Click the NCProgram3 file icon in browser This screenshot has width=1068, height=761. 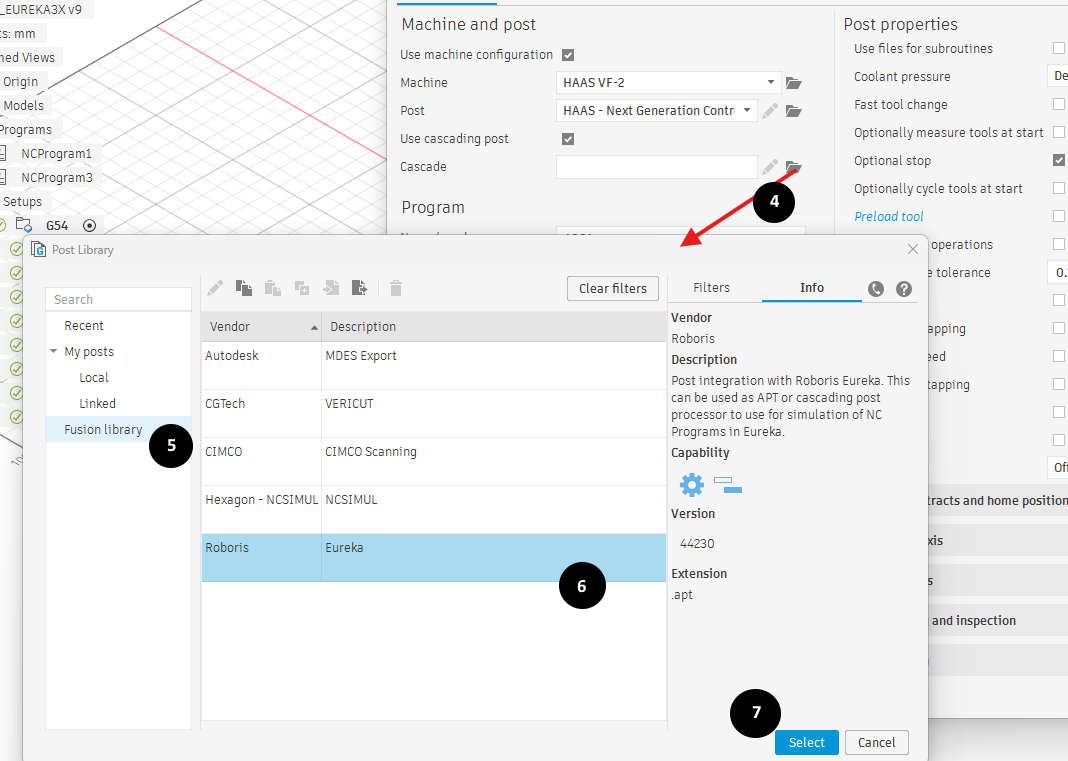click(3, 177)
